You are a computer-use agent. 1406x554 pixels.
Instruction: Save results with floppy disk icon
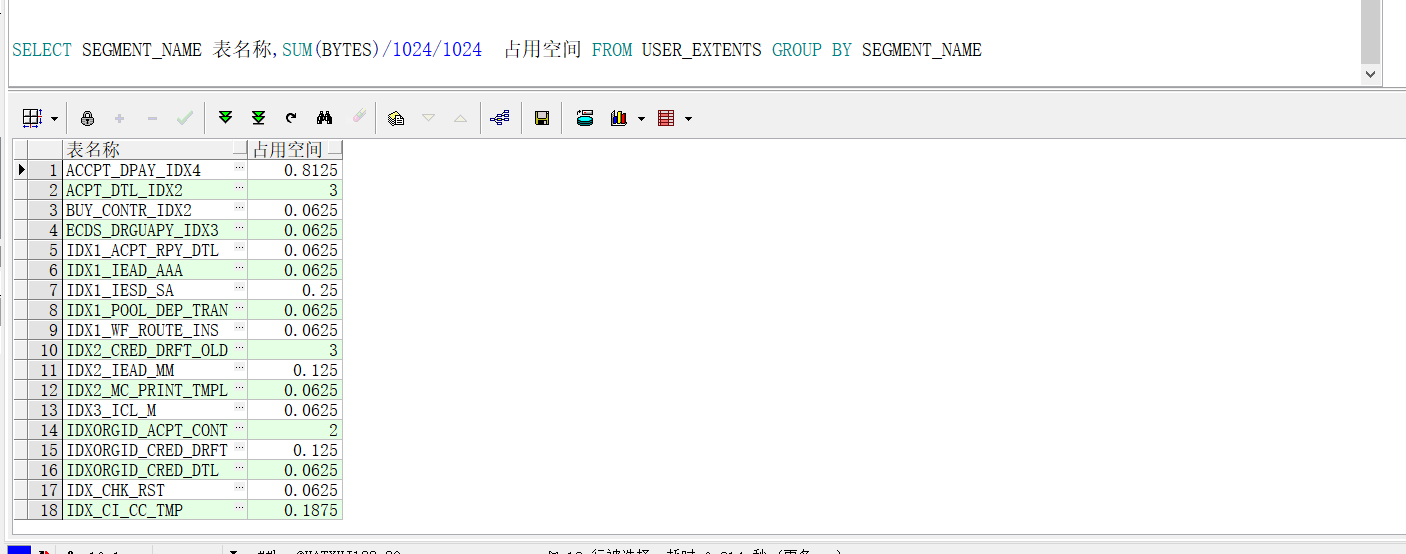pos(542,118)
